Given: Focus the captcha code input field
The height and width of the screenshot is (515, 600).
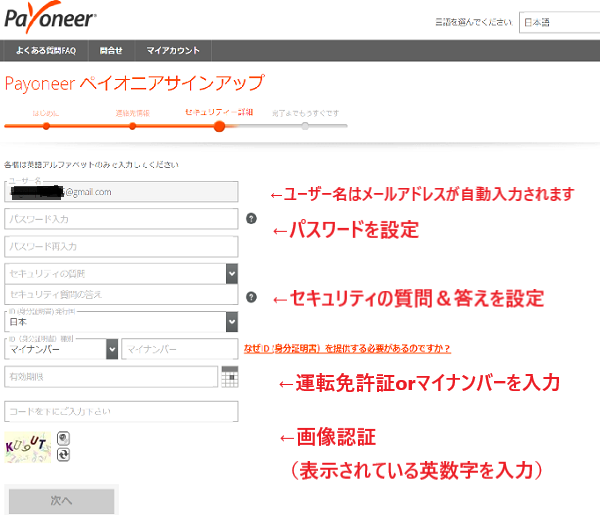Looking at the screenshot, I should (x=121, y=411).
